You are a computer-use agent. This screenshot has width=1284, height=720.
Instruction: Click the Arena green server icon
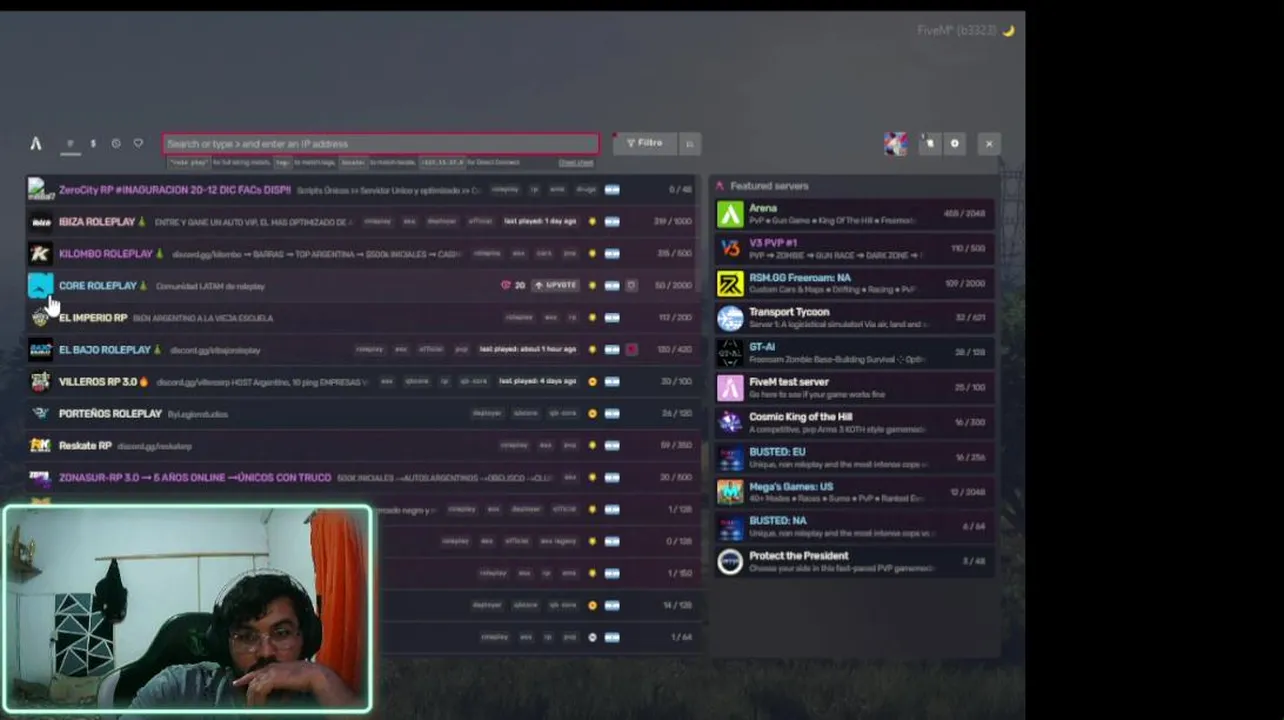point(730,214)
